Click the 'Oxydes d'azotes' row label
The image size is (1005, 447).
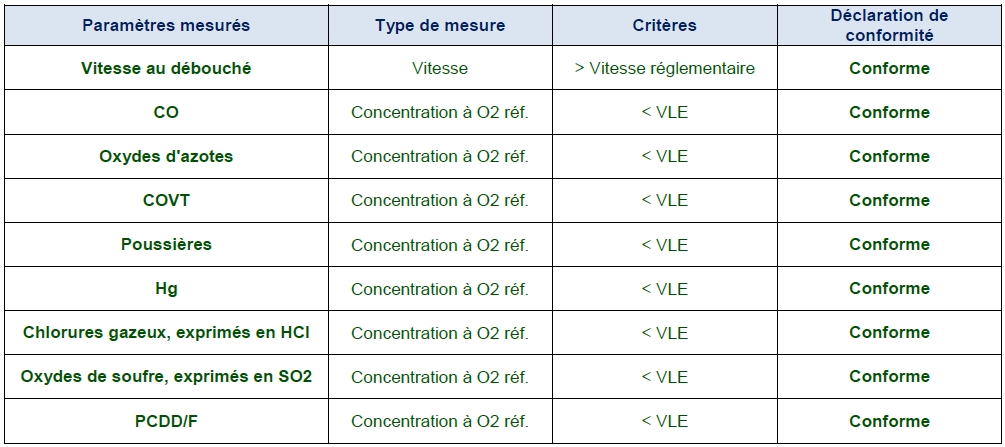[x=166, y=157]
